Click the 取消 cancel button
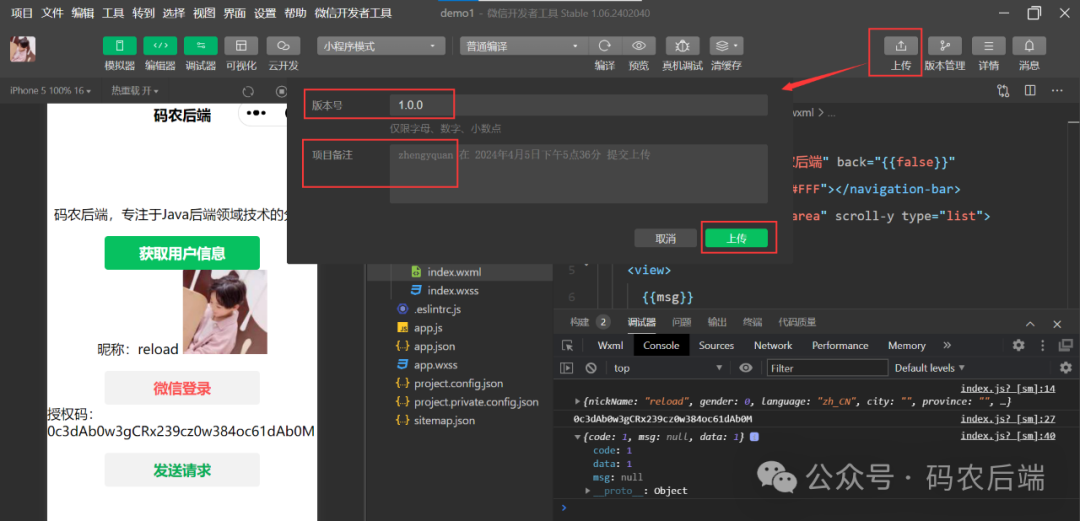The height and width of the screenshot is (521, 1080). 665,238
